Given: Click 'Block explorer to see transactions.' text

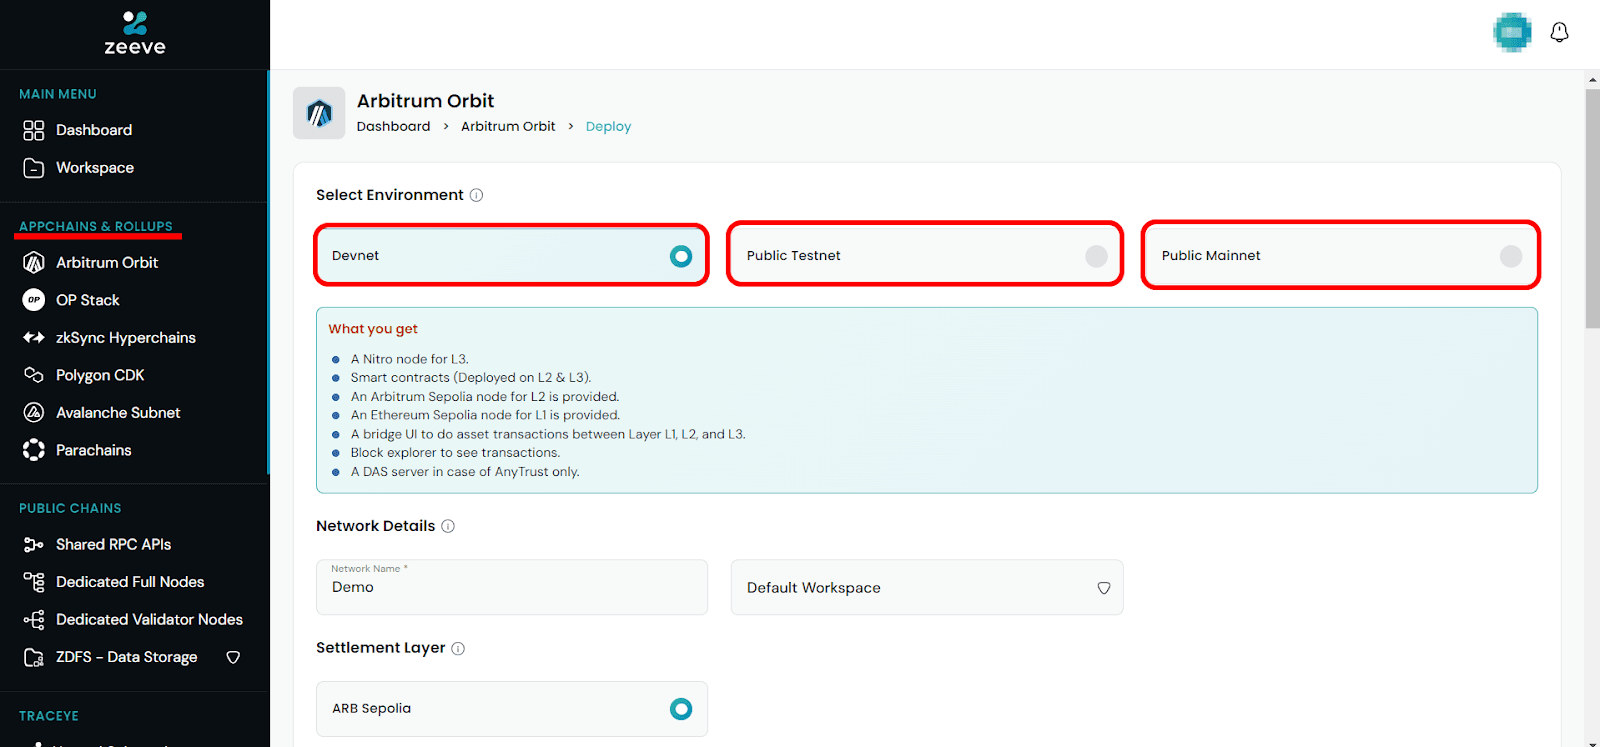Looking at the screenshot, I should [455, 453].
